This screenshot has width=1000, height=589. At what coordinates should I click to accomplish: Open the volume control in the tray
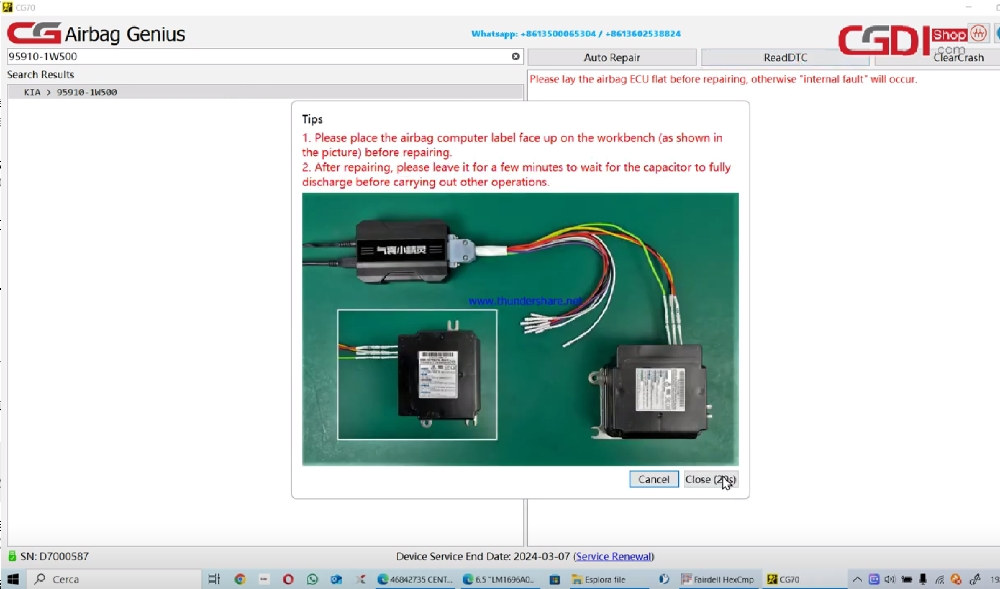pyautogui.click(x=890, y=579)
